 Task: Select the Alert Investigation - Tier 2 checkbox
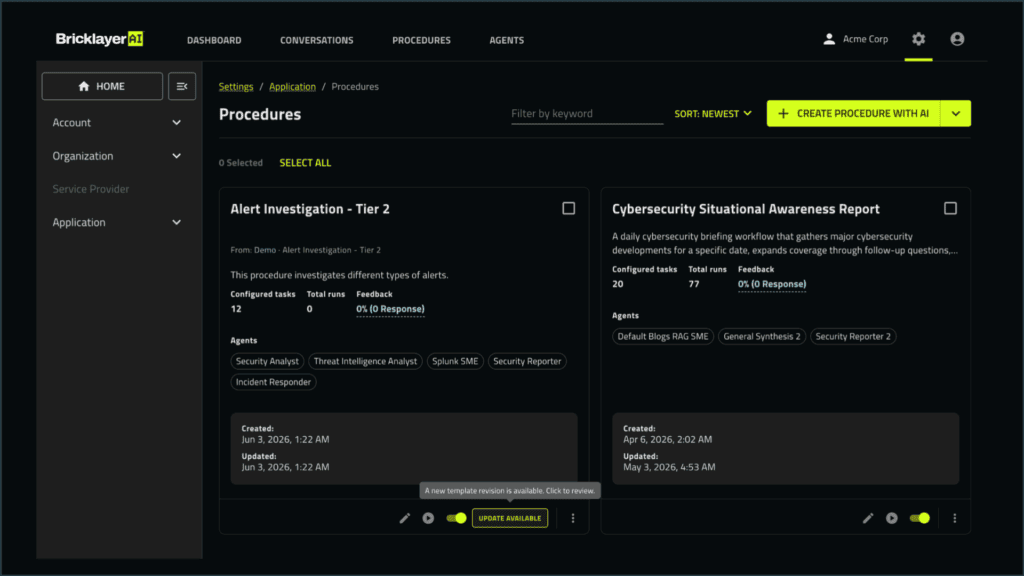coord(569,208)
